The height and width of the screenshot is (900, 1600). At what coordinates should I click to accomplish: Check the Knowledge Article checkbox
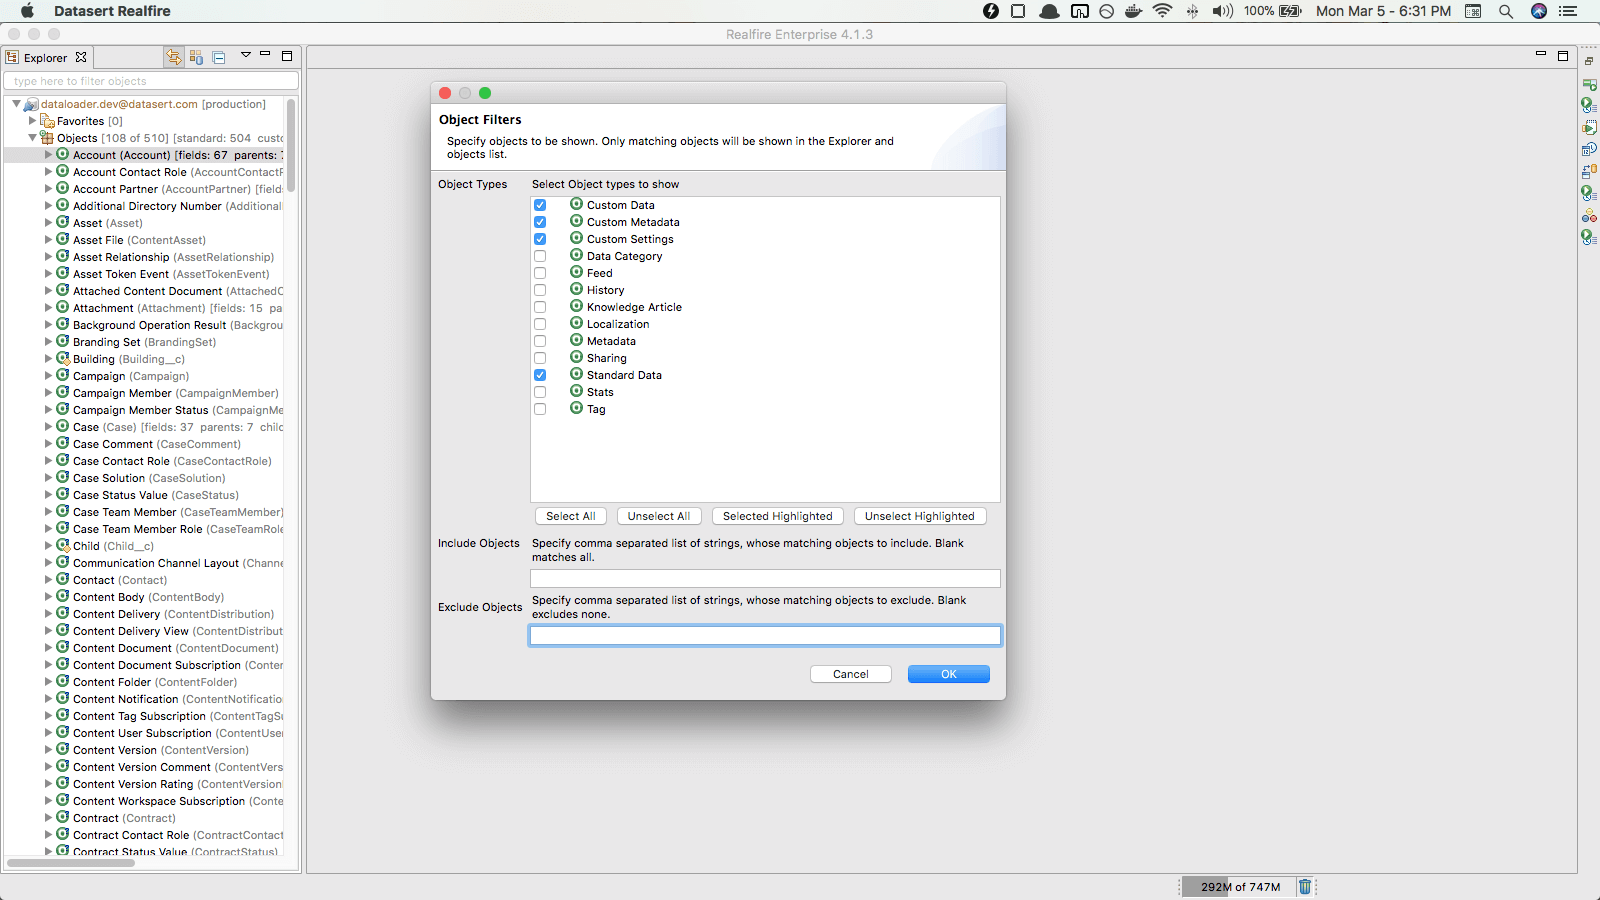(x=540, y=307)
